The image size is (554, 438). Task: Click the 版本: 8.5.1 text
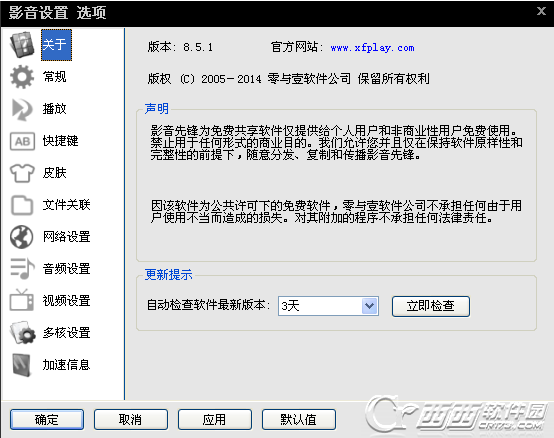[181, 47]
